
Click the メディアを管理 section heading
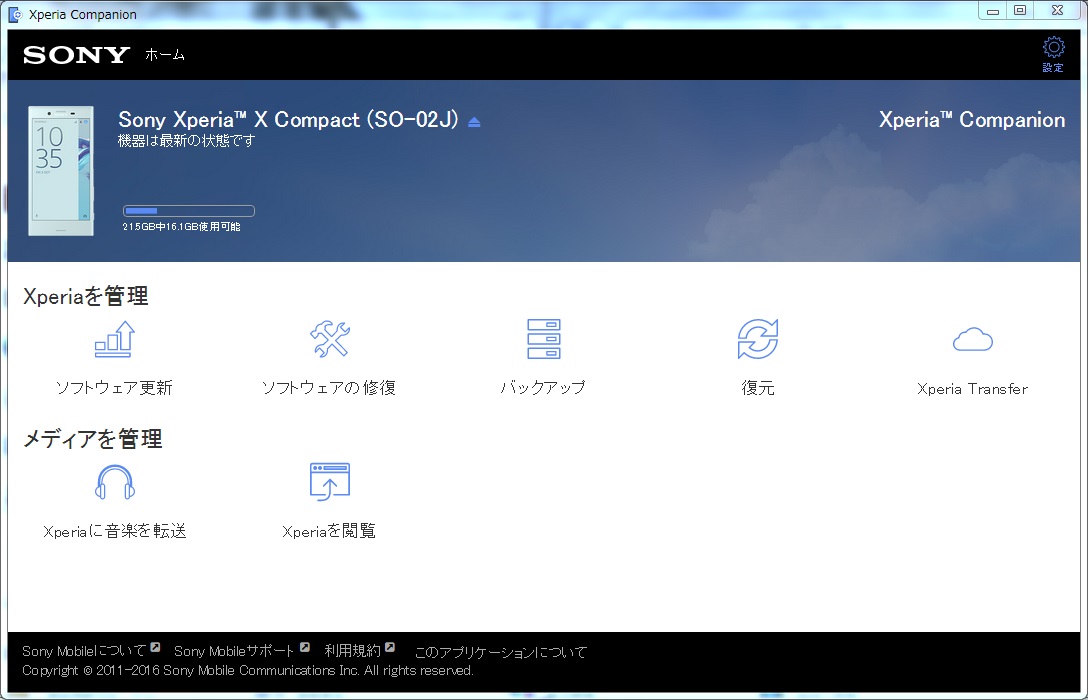point(93,439)
